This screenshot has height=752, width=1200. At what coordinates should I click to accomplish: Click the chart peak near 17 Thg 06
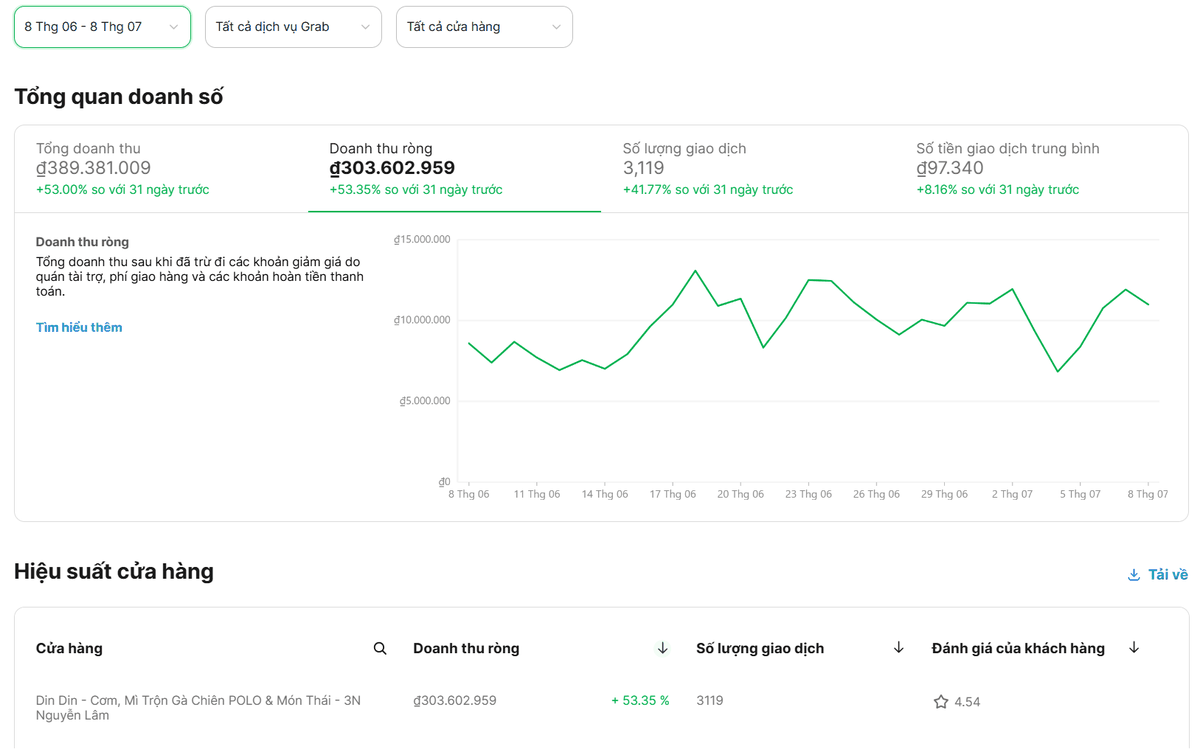click(696, 270)
